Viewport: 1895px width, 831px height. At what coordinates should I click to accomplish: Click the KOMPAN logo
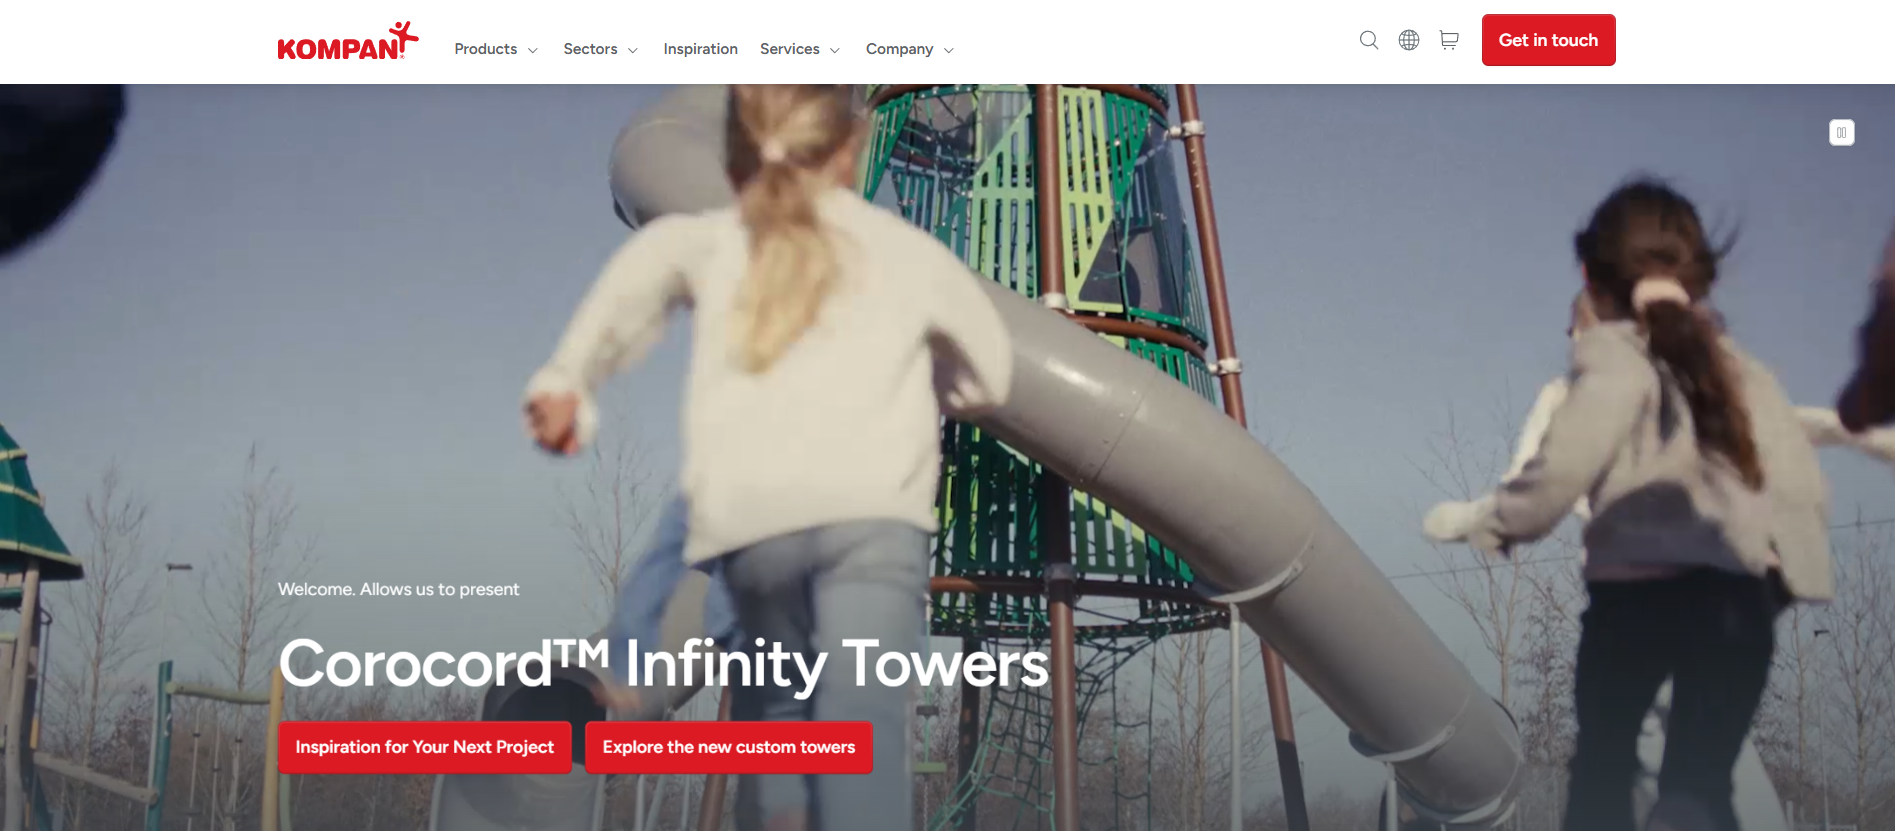(x=348, y=41)
